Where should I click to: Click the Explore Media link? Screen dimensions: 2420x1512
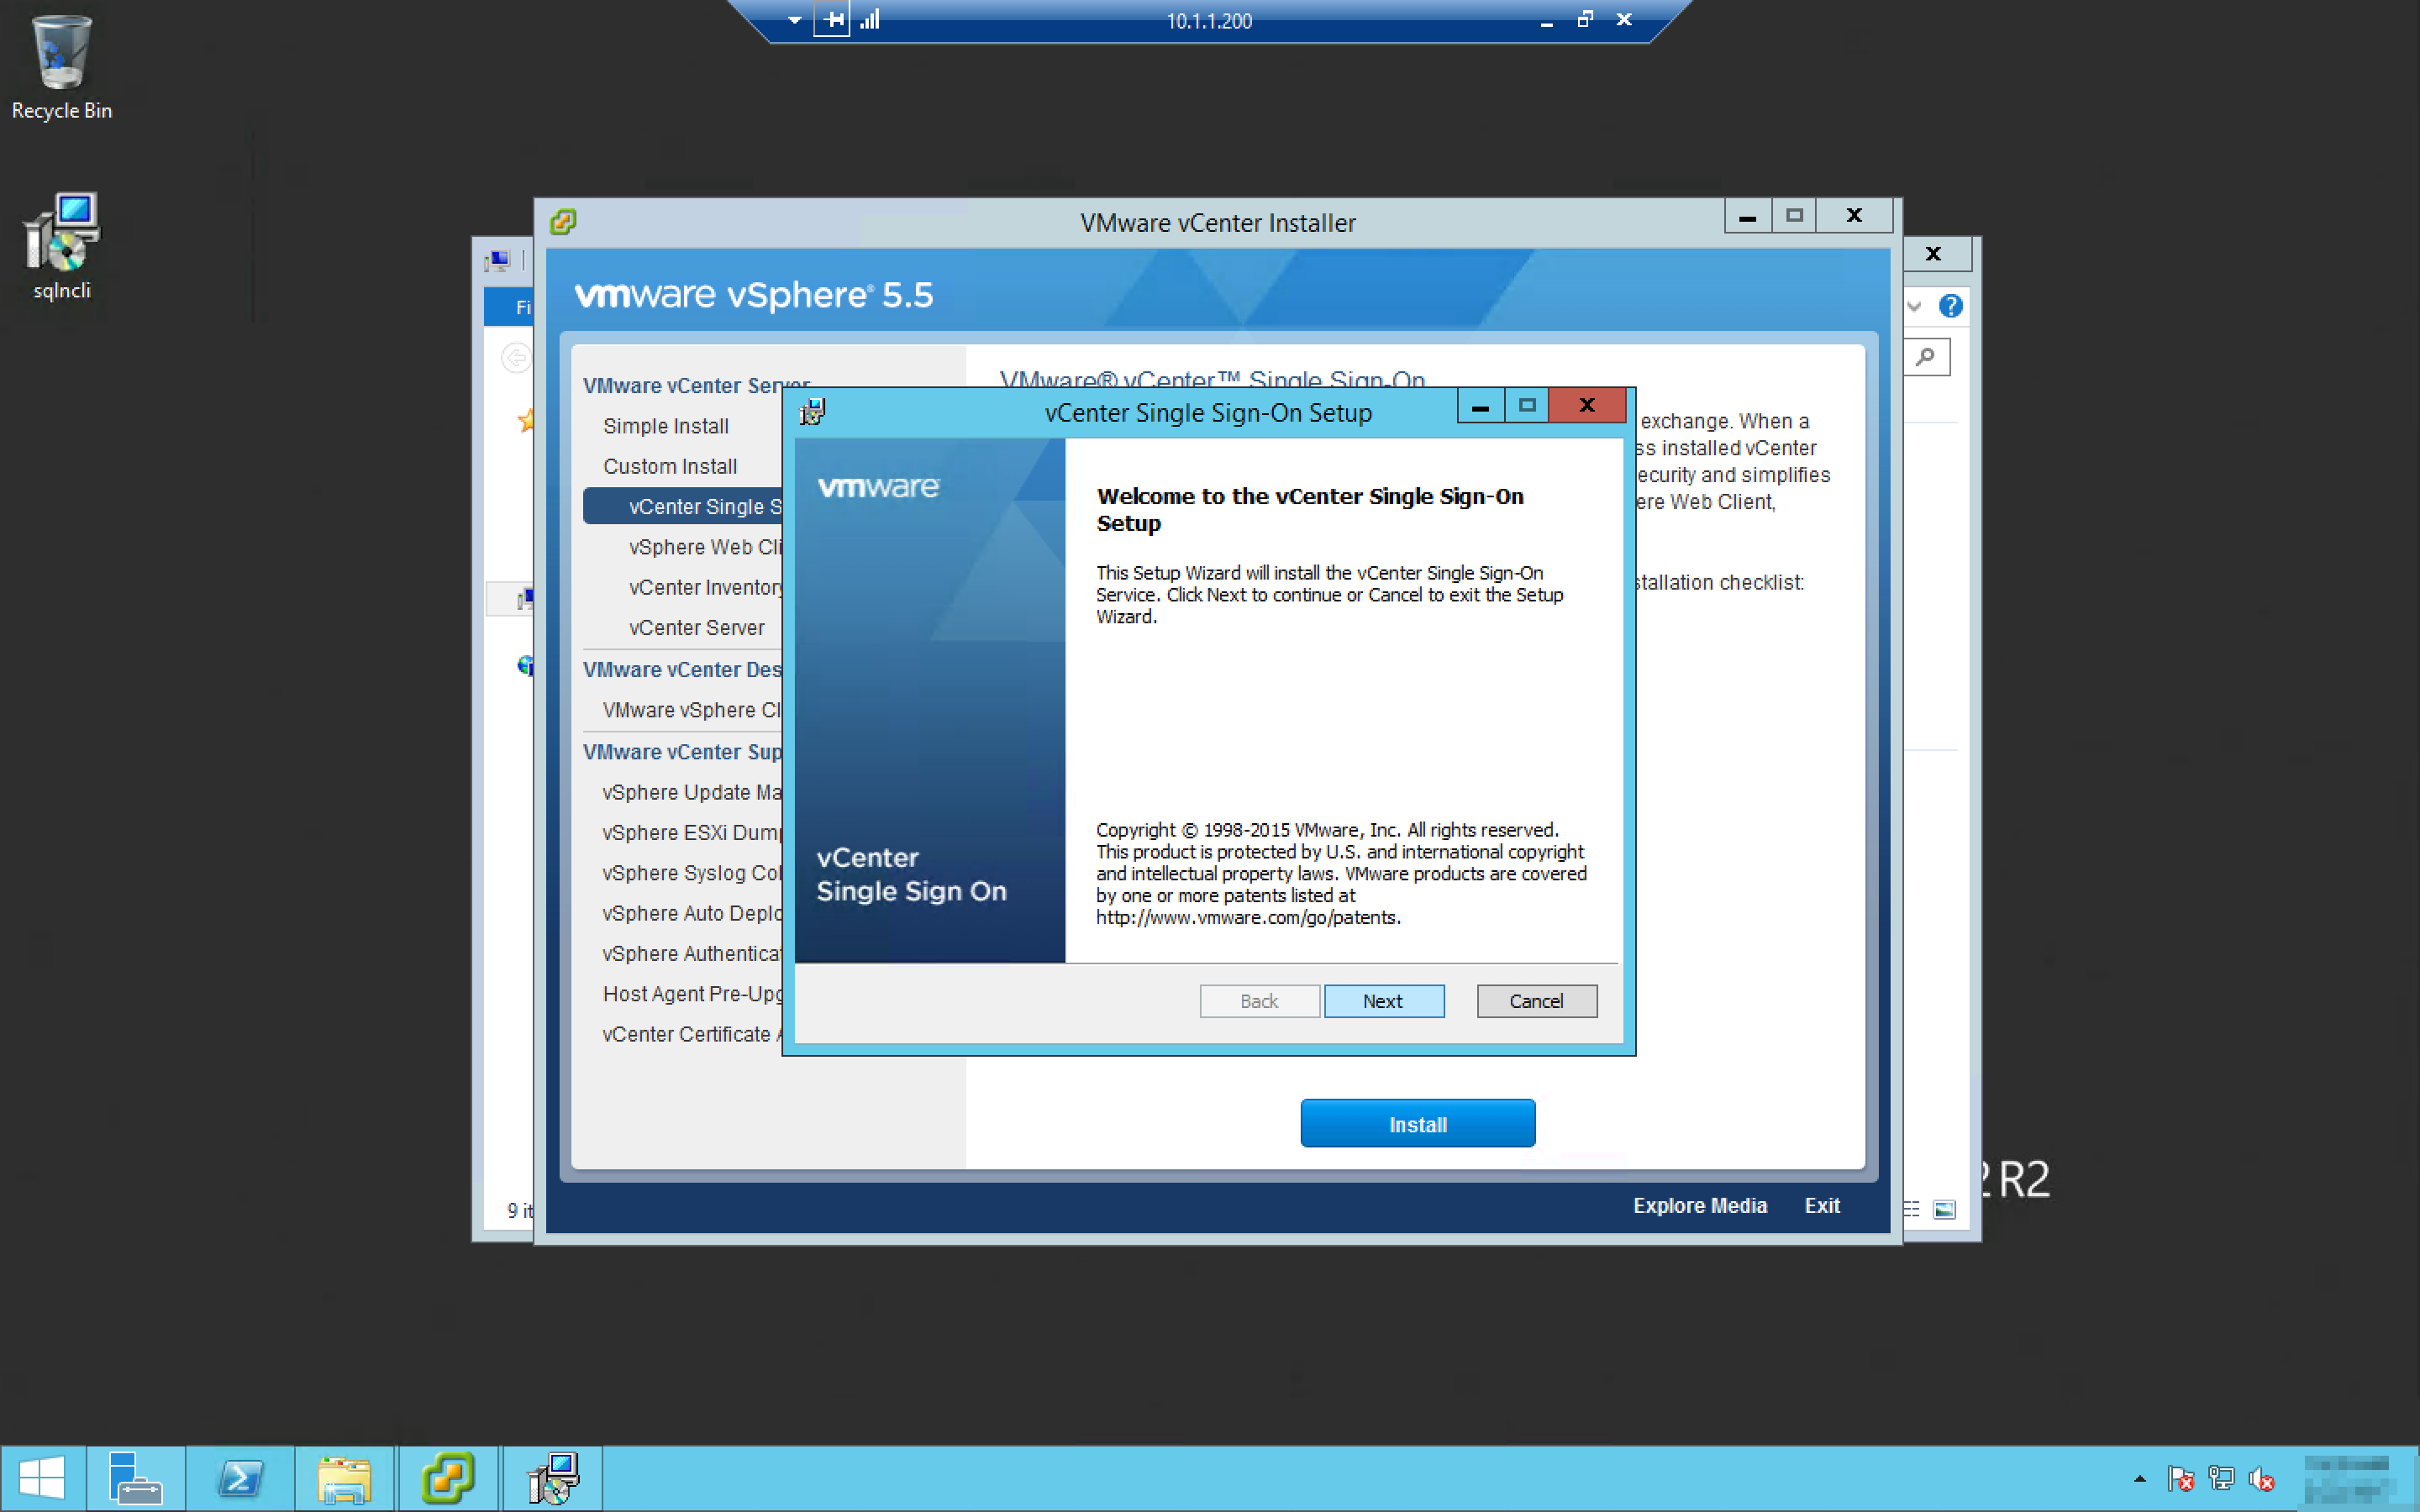tap(1699, 1206)
